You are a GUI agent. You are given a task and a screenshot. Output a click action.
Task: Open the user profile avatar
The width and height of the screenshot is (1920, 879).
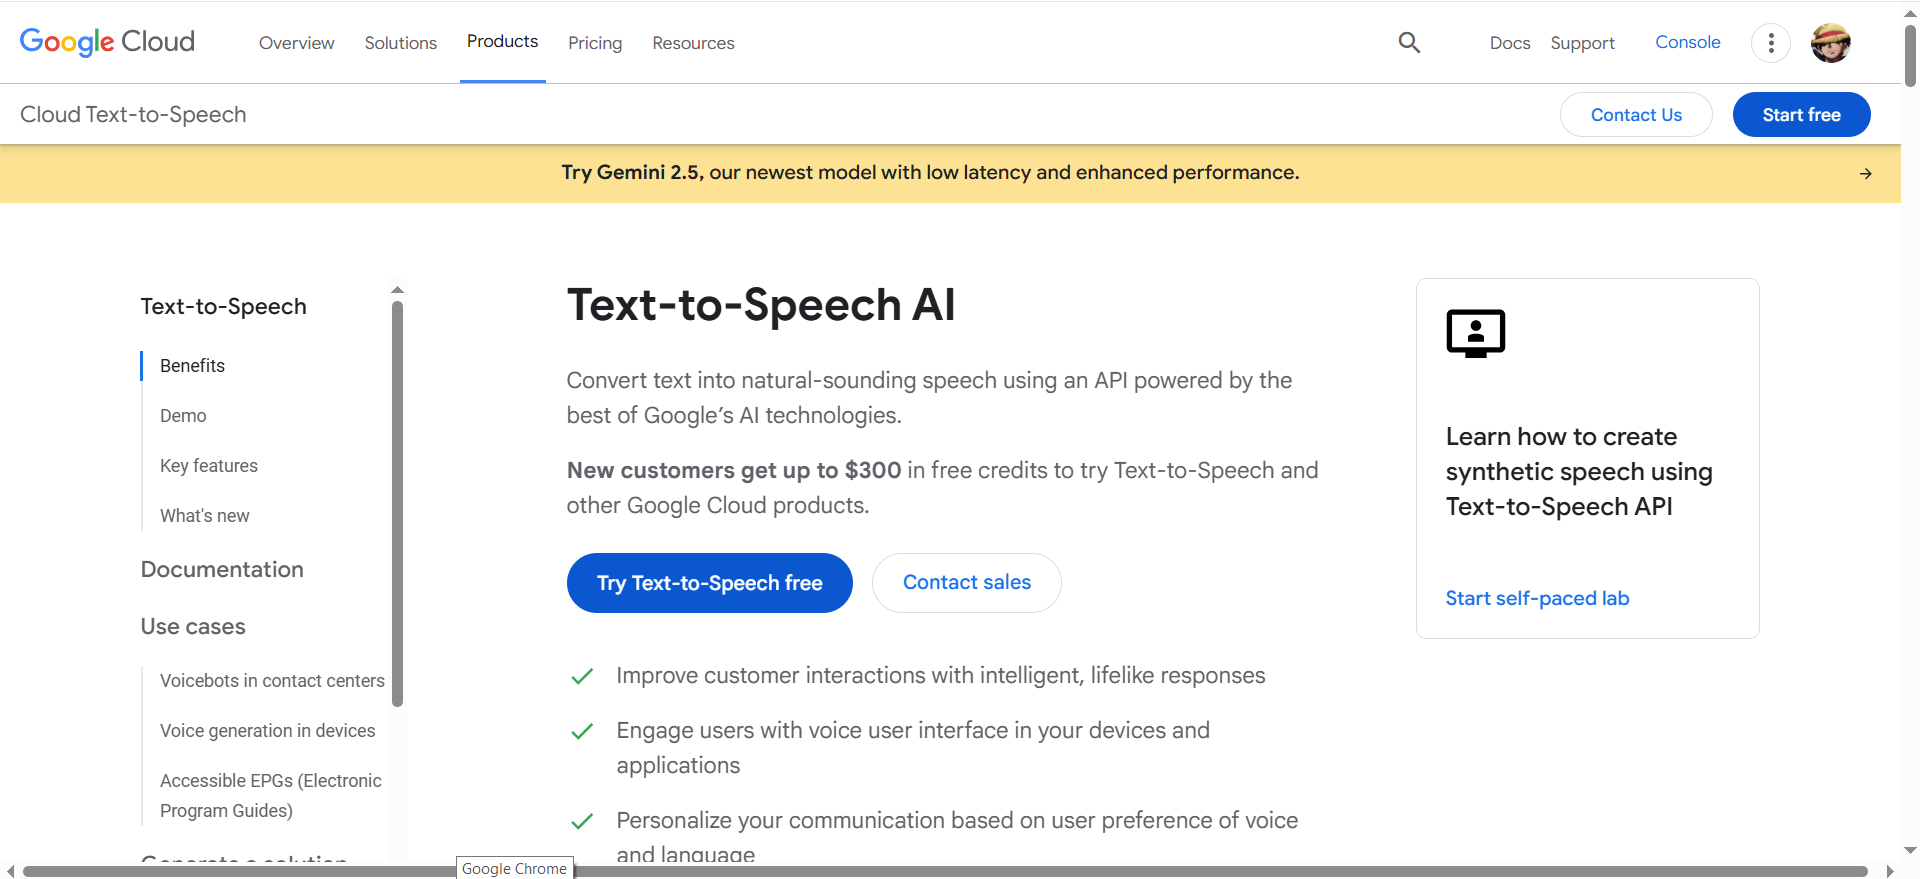tap(1831, 43)
